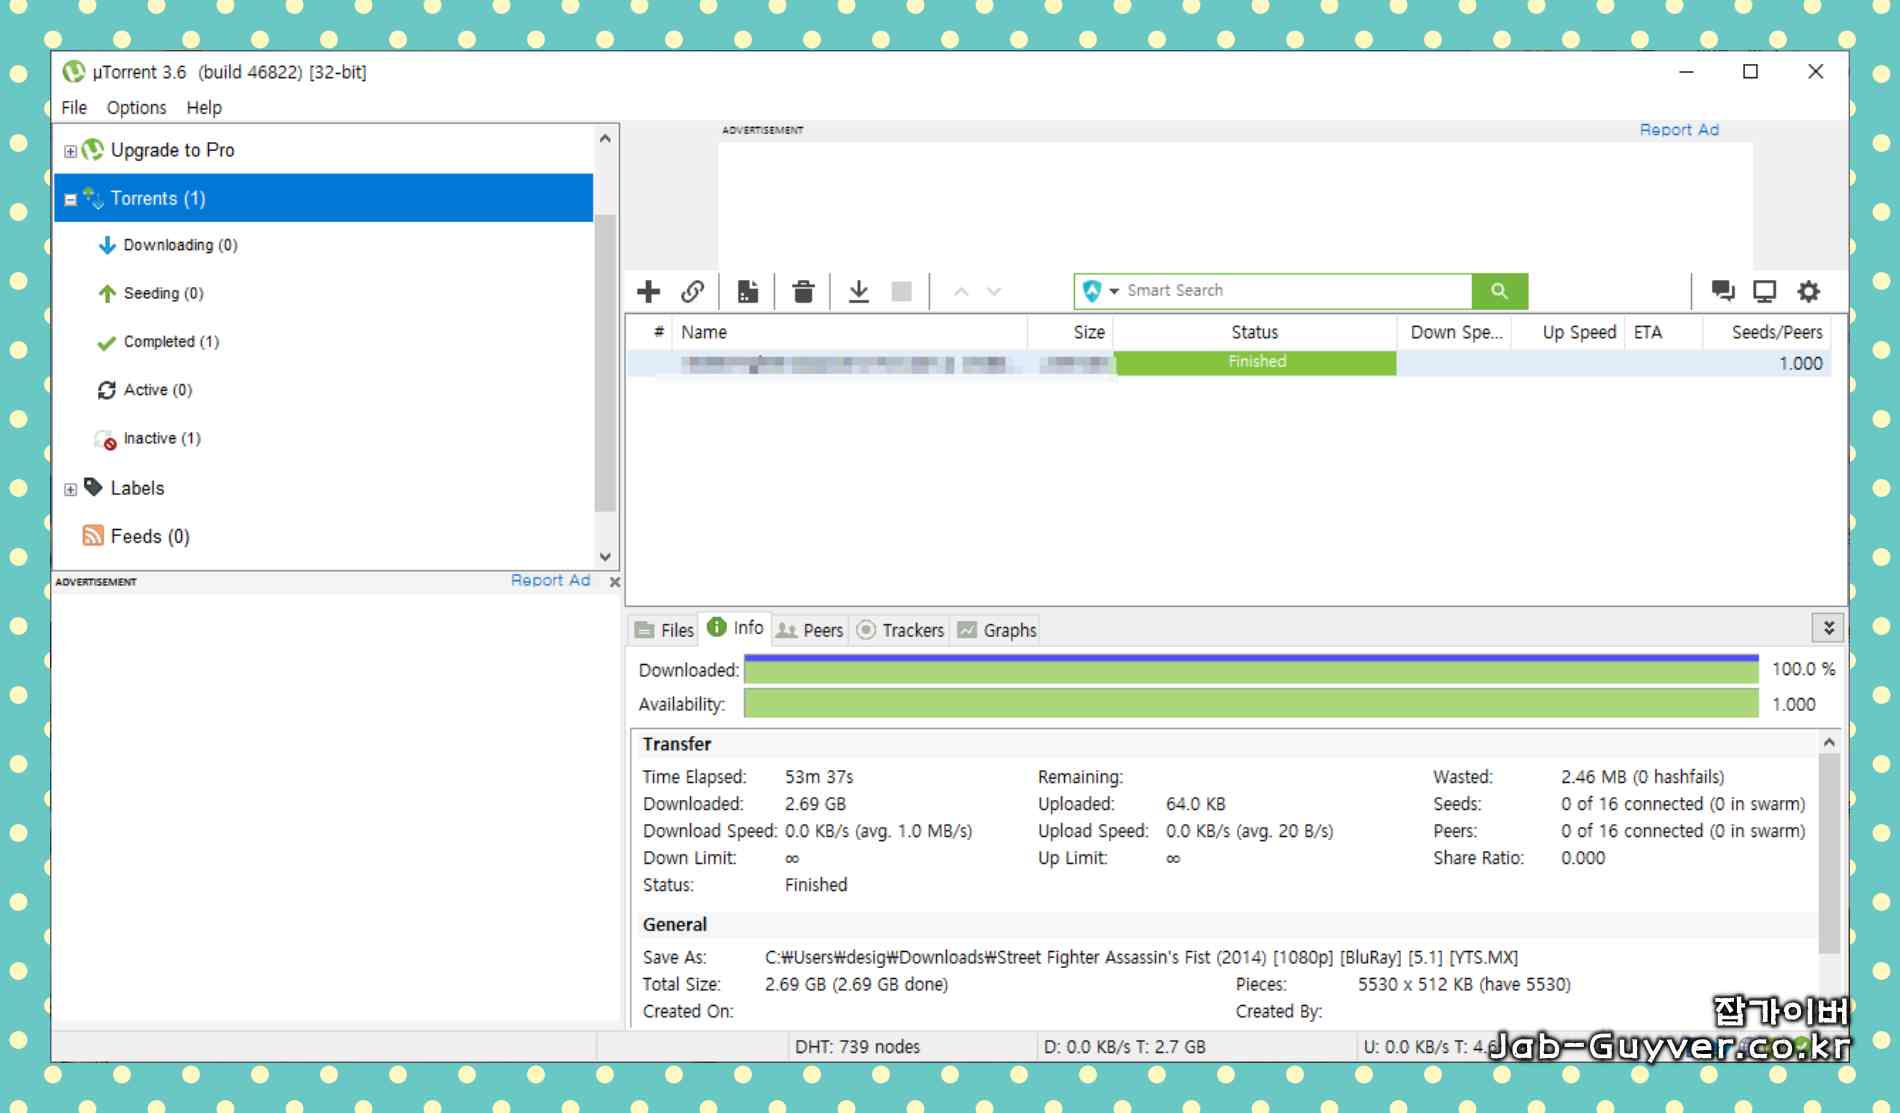Click the green Finished status bar
1900x1113 pixels.
tap(1255, 362)
